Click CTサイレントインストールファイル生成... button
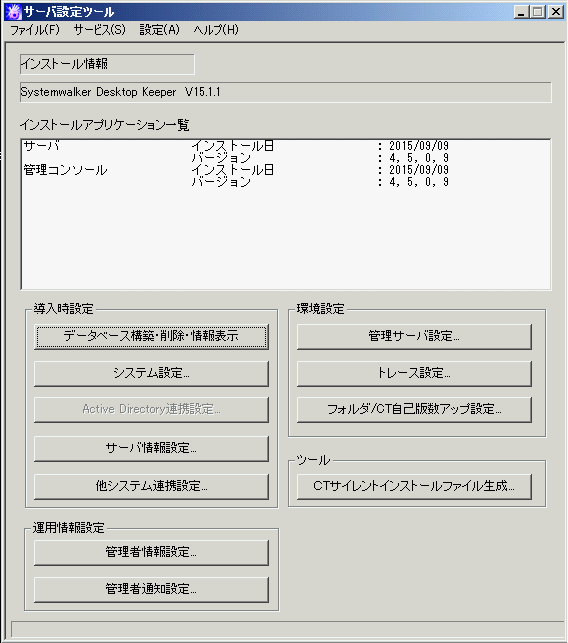 (x=414, y=486)
